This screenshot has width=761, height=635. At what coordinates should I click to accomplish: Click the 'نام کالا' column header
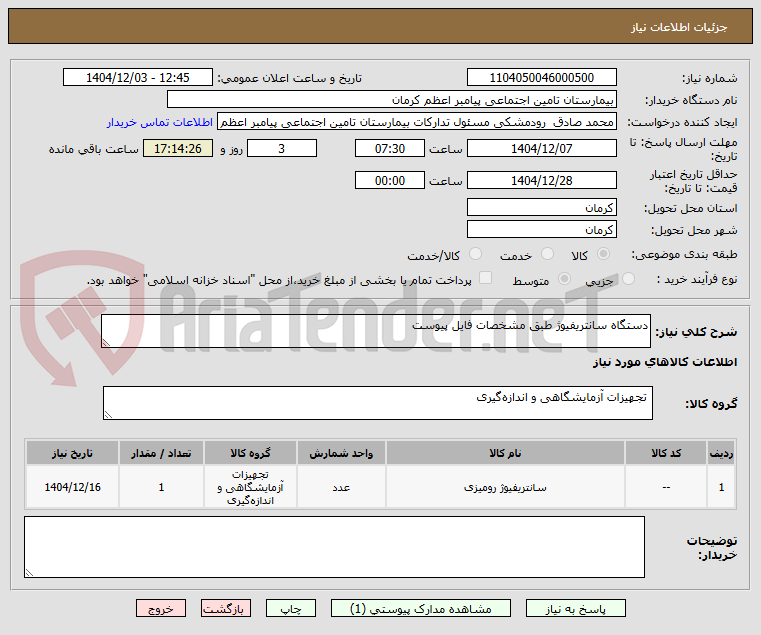[x=505, y=453]
